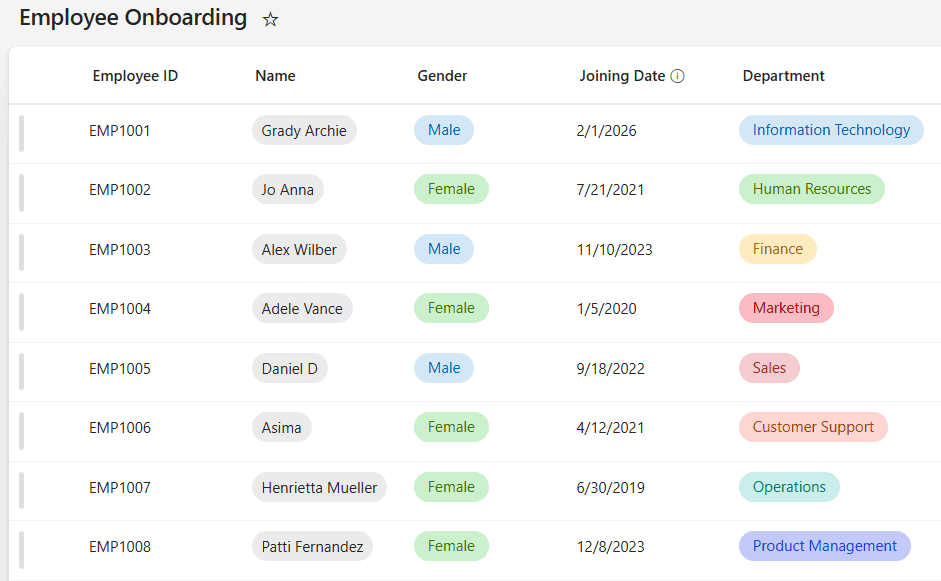Click the Patti Fernandez name chip
Image resolution: width=941 pixels, height=581 pixels.
point(312,546)
